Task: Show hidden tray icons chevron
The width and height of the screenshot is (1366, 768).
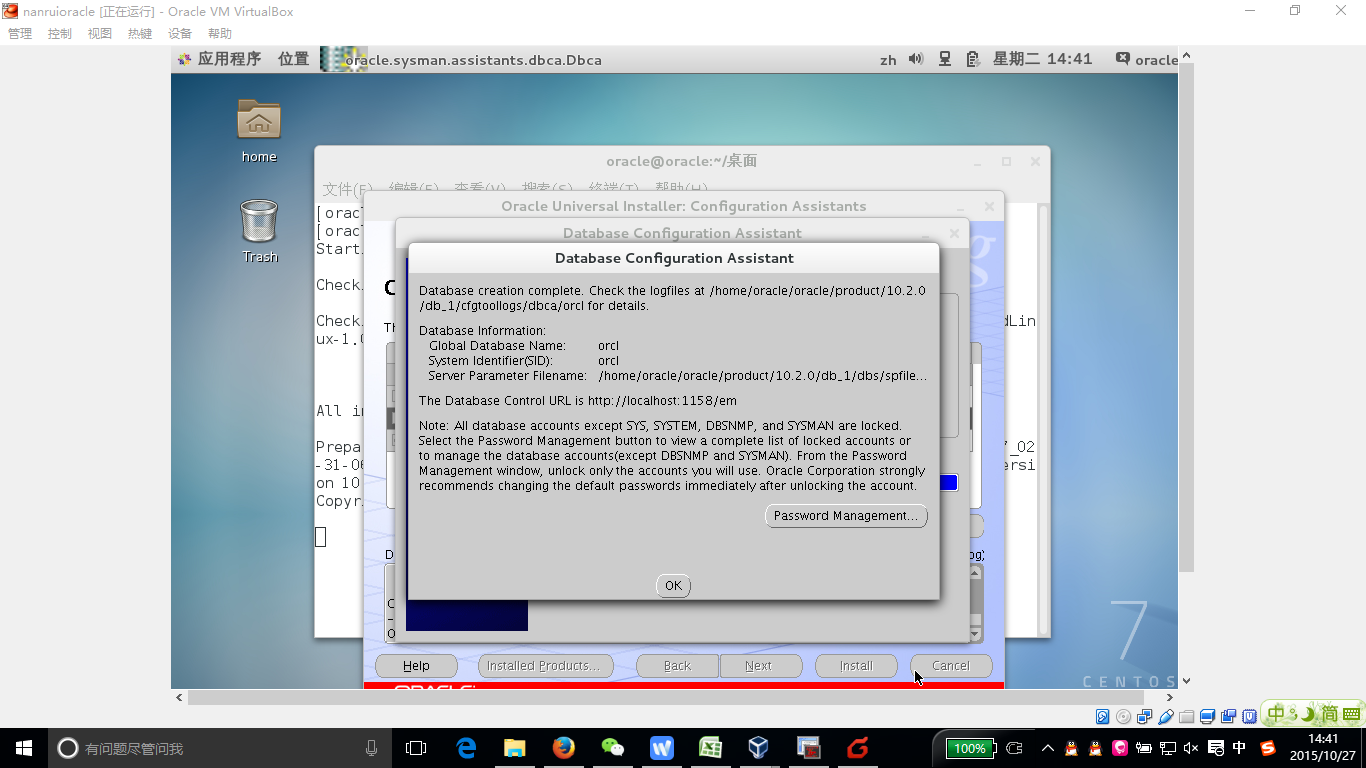Action: click(1047, 748)
